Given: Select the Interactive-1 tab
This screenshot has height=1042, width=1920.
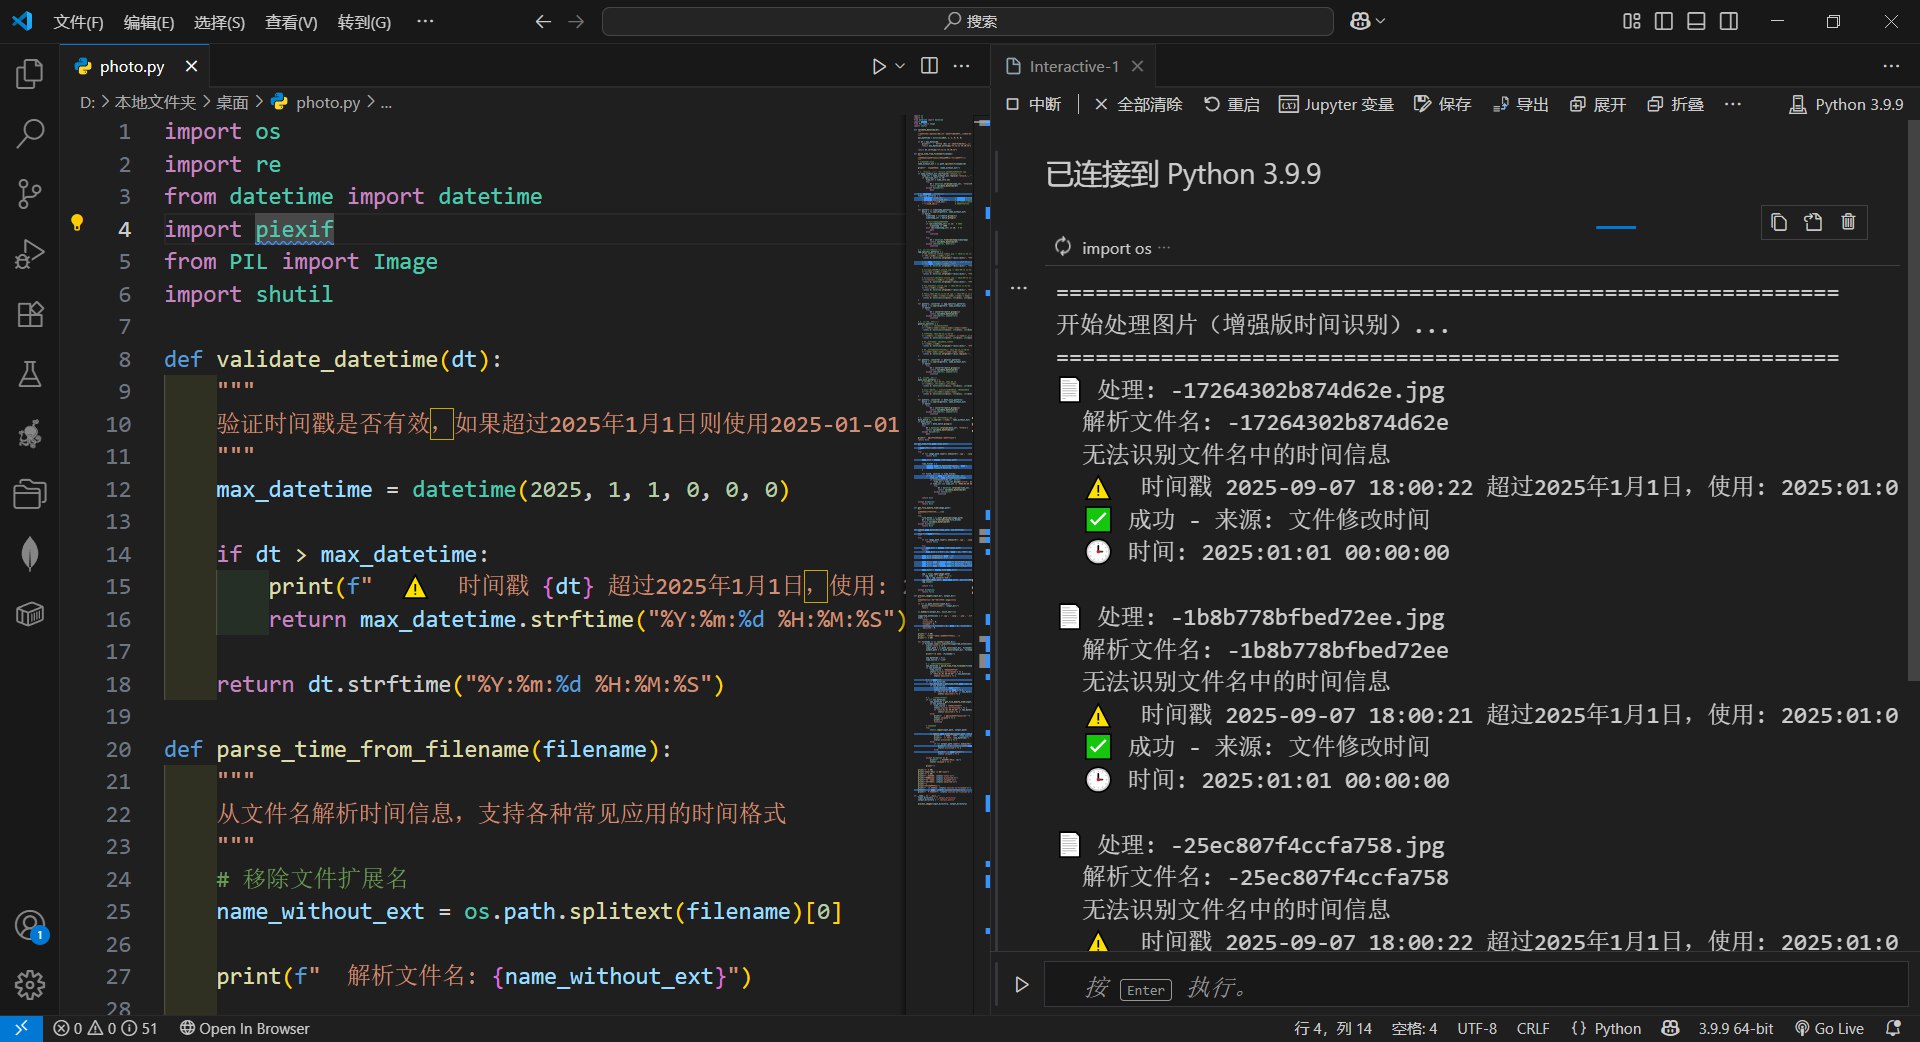Looking at the screenshot, I should (1074, 66).
